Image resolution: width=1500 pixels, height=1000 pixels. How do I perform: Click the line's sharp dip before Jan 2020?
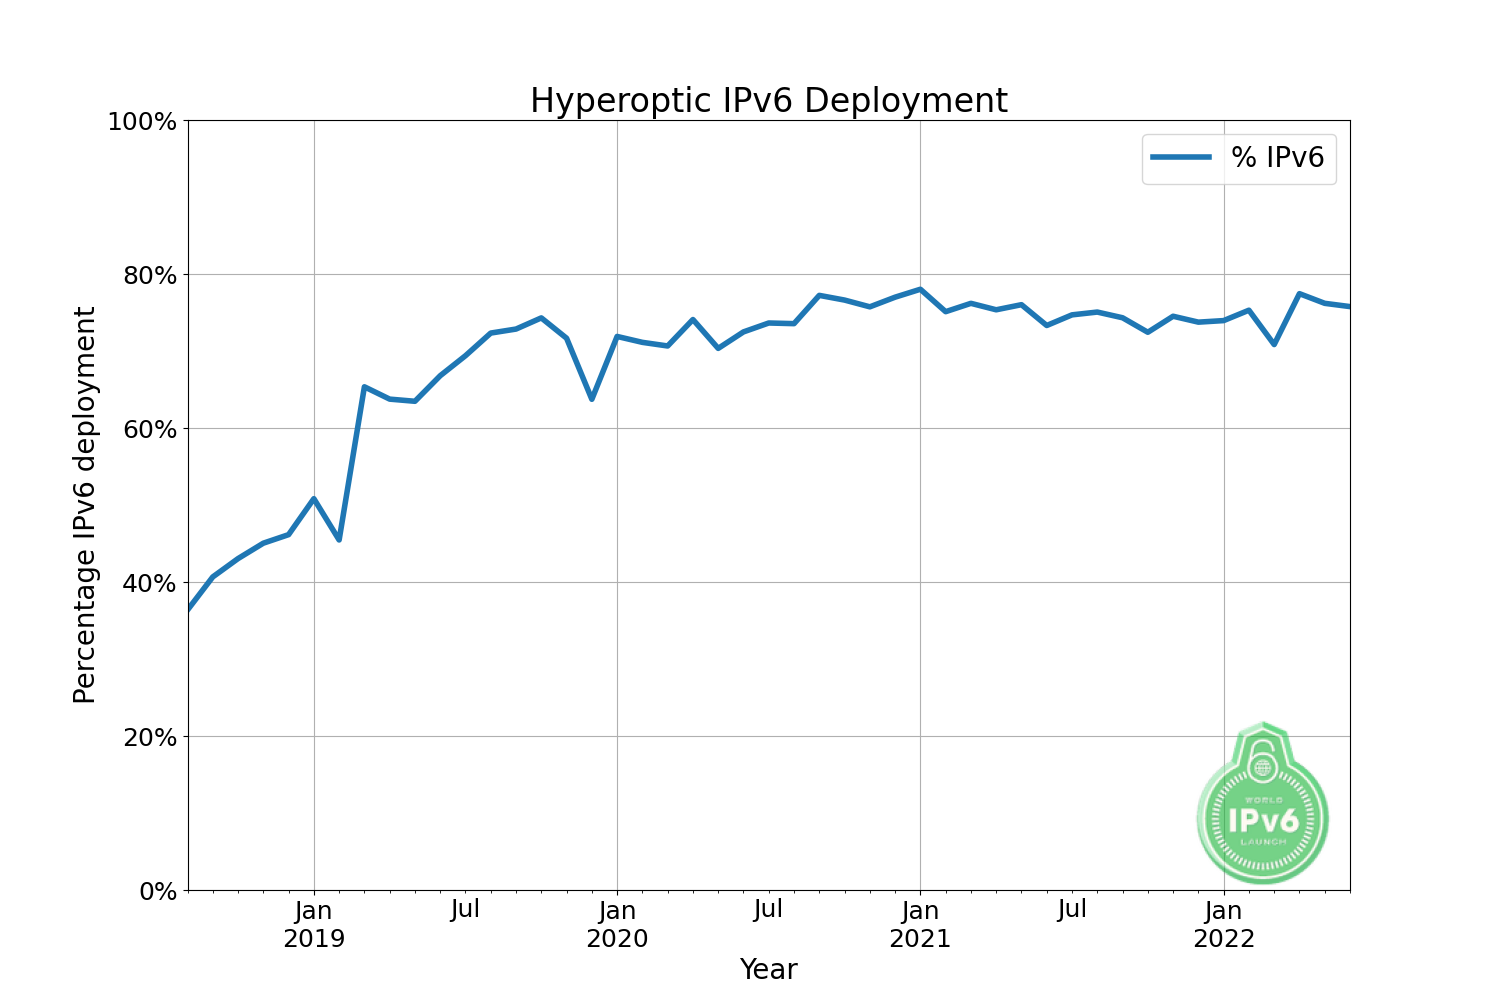592,399
